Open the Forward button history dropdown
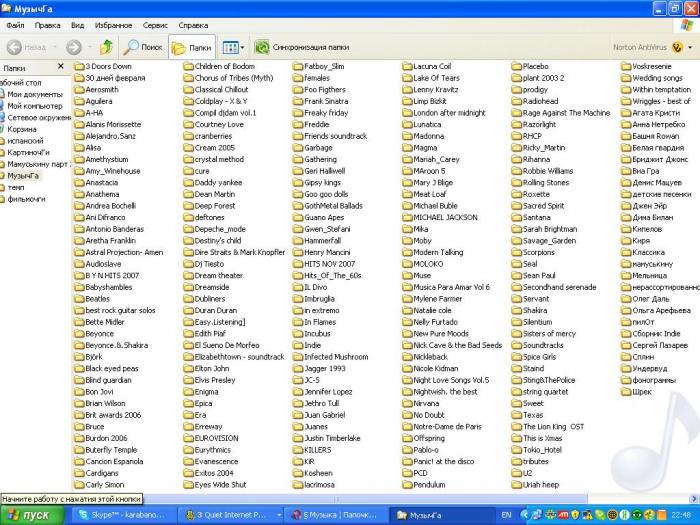This screenshot has height=525, width=700. click(90, 47)
